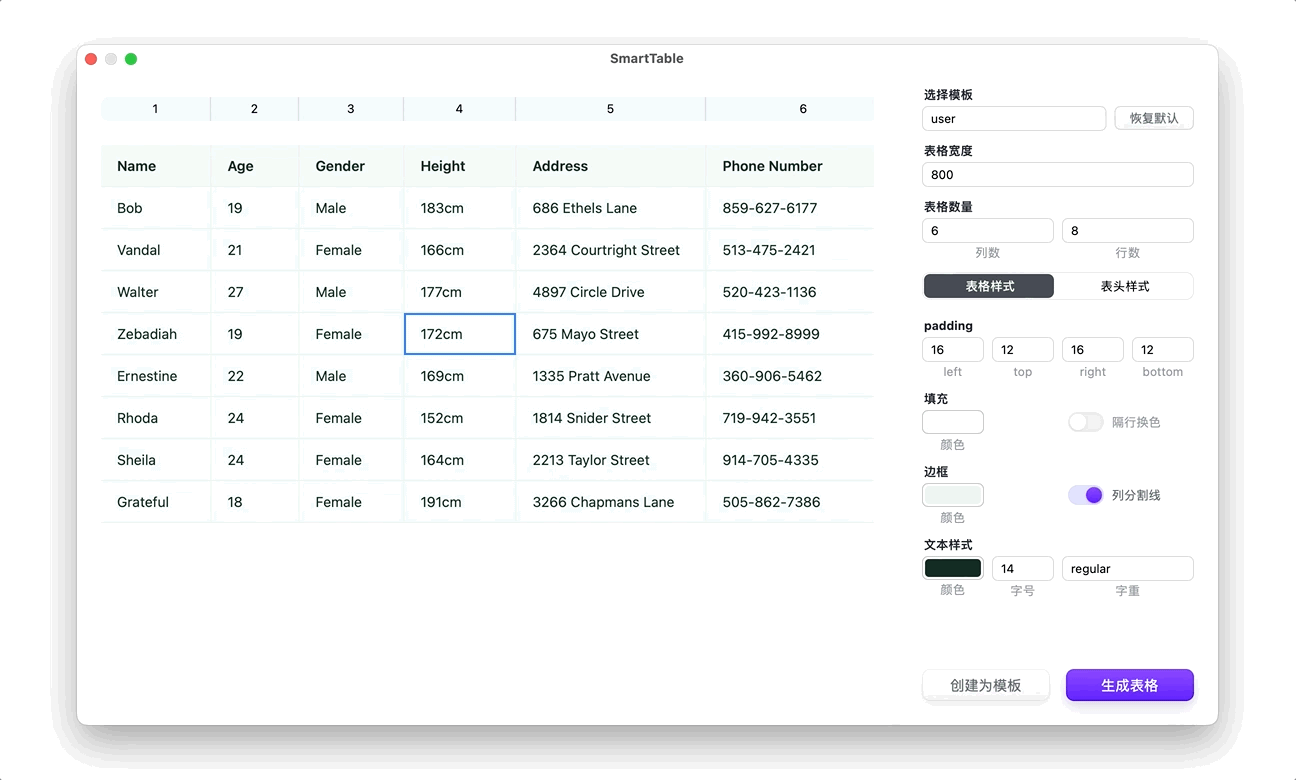Select the cell containing Sheila
The width and height of the screenshot is (1296, 780).
coord(156,460)
